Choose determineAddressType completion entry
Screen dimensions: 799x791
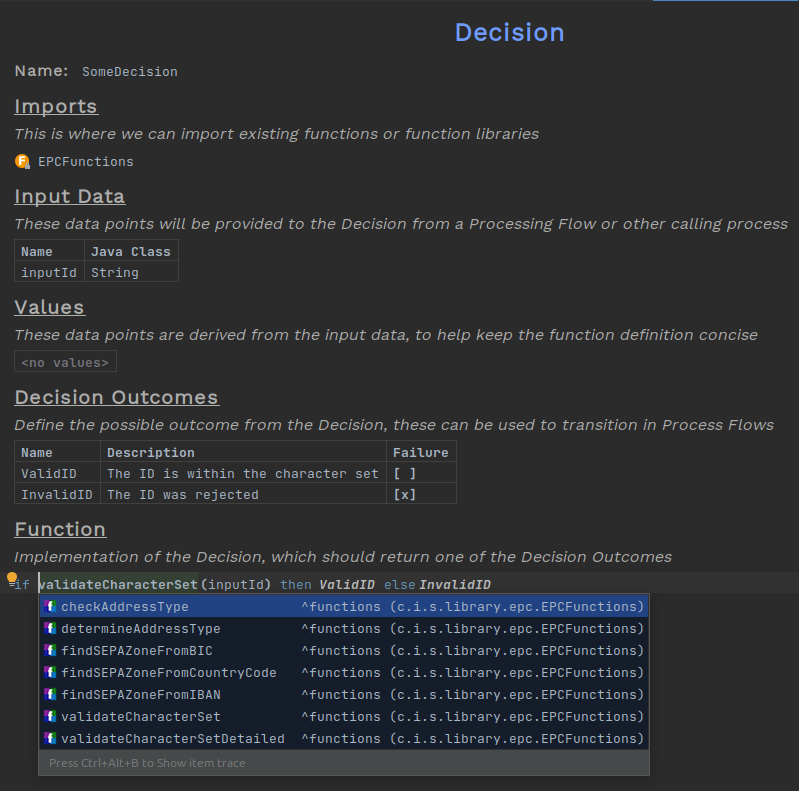tap(344, 628)
